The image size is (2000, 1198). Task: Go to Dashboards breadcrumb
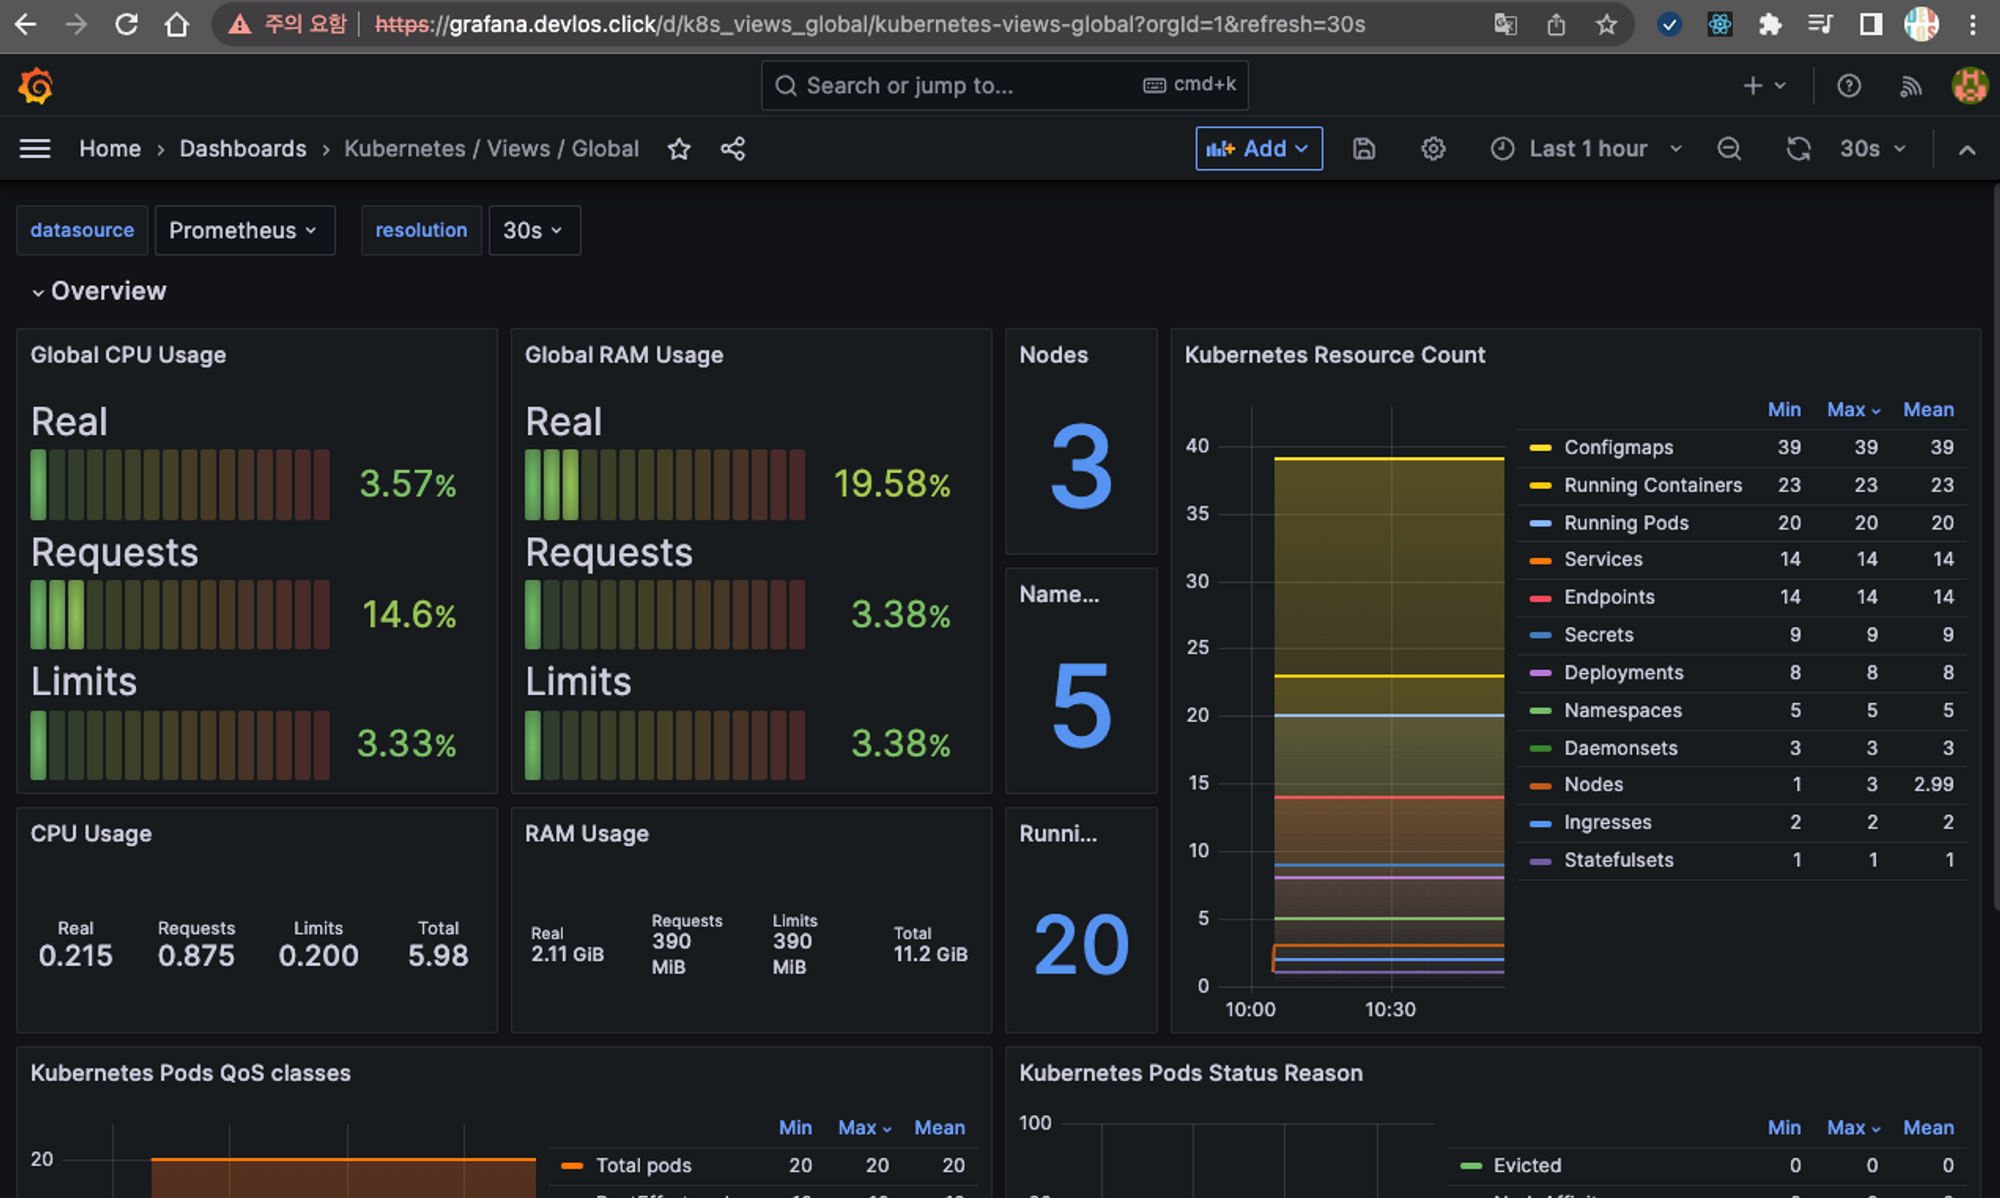point(243,149)
